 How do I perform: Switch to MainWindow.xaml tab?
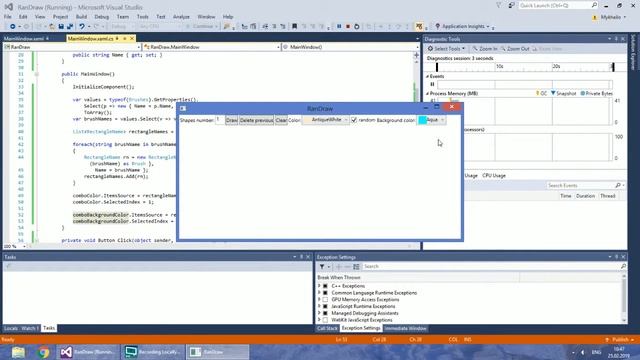(x=24, y=38)
